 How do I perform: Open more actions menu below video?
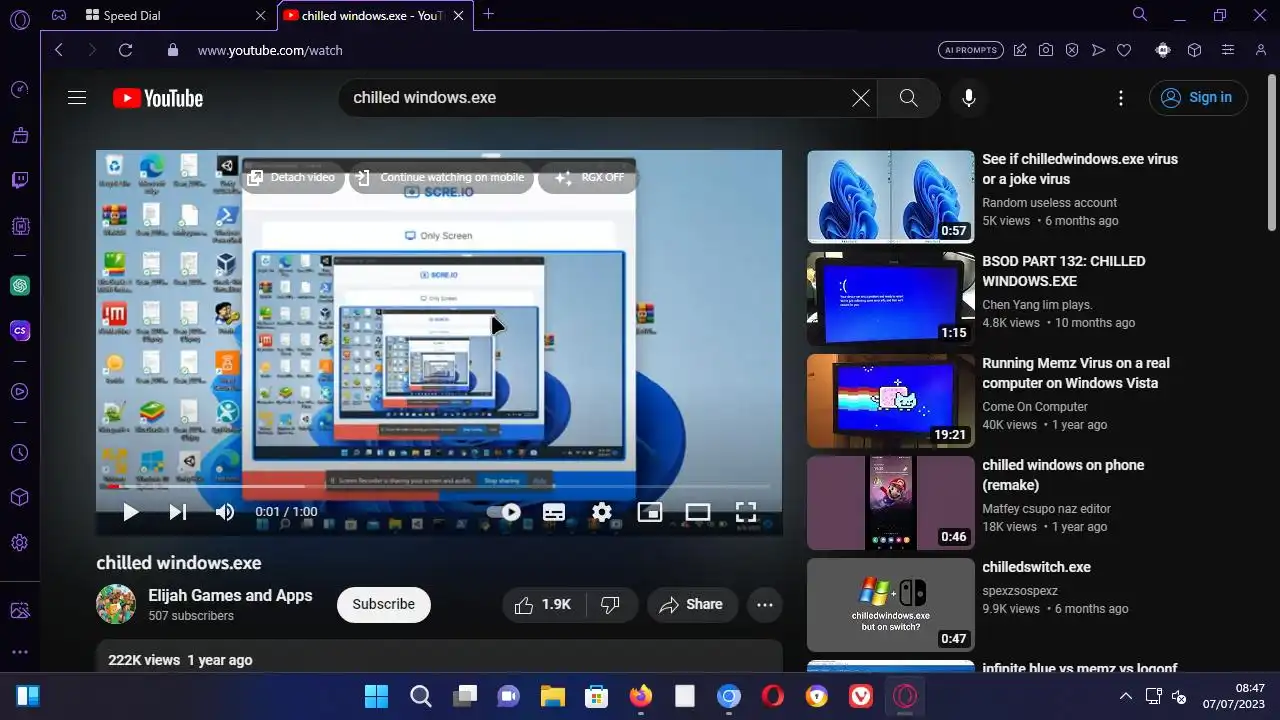coord(765,604)
